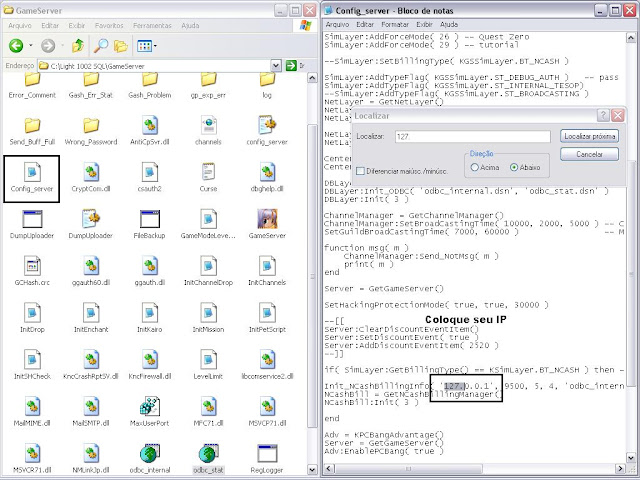
Task: Click the explorer address path field
Action: [x=154, y=66]
